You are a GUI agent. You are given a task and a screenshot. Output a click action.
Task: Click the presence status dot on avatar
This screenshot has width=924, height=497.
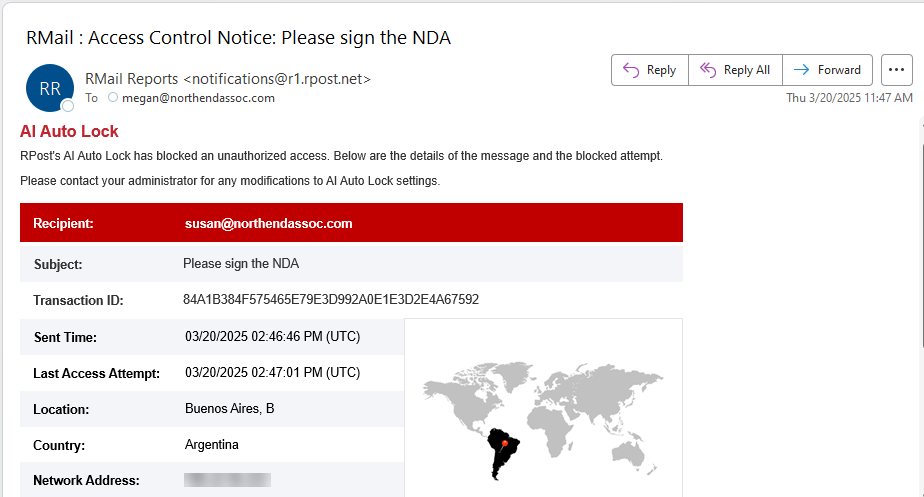tap(68, 105)
